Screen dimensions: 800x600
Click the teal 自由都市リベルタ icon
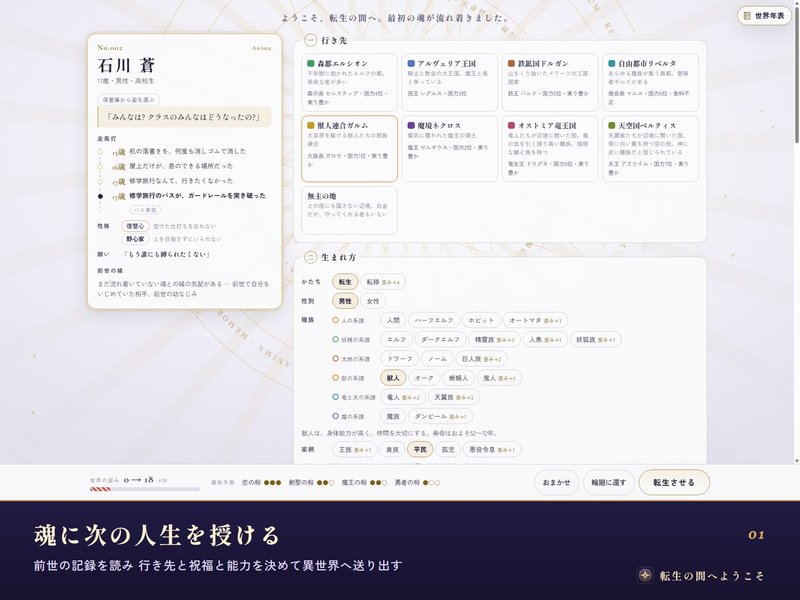point(611,63)
